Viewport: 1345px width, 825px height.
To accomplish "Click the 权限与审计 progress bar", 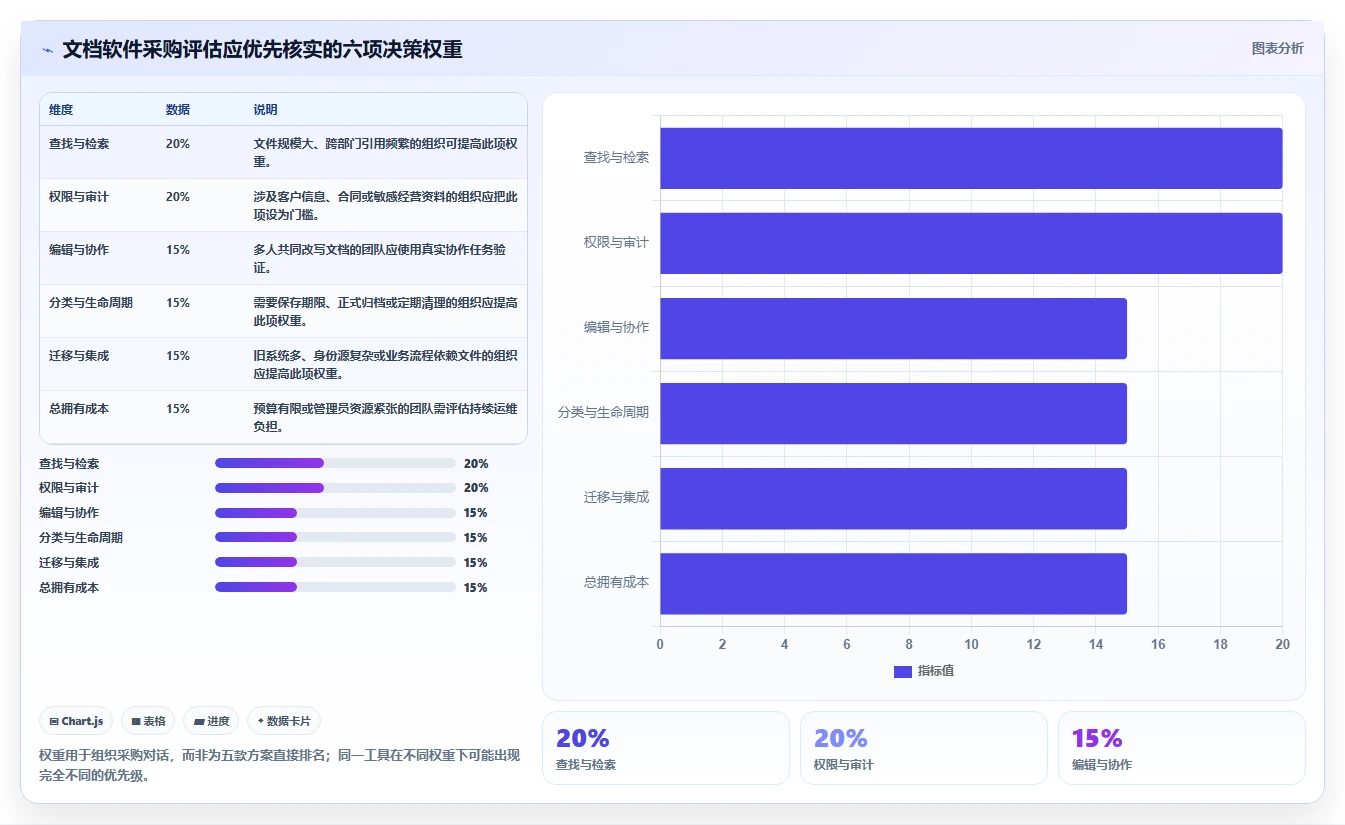I will tap(335, 488).
